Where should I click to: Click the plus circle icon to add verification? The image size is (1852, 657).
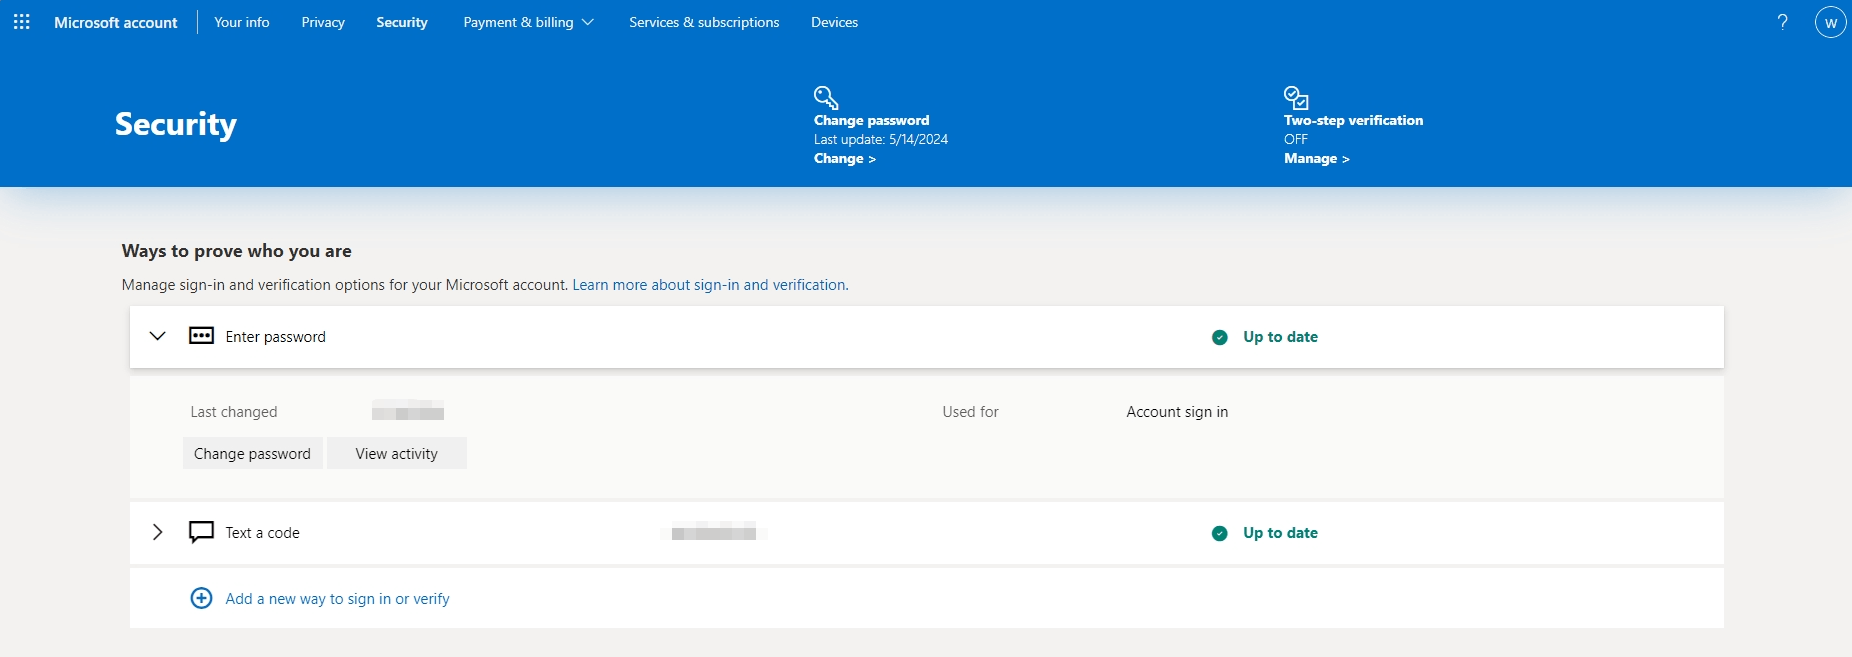coord(201,598)
